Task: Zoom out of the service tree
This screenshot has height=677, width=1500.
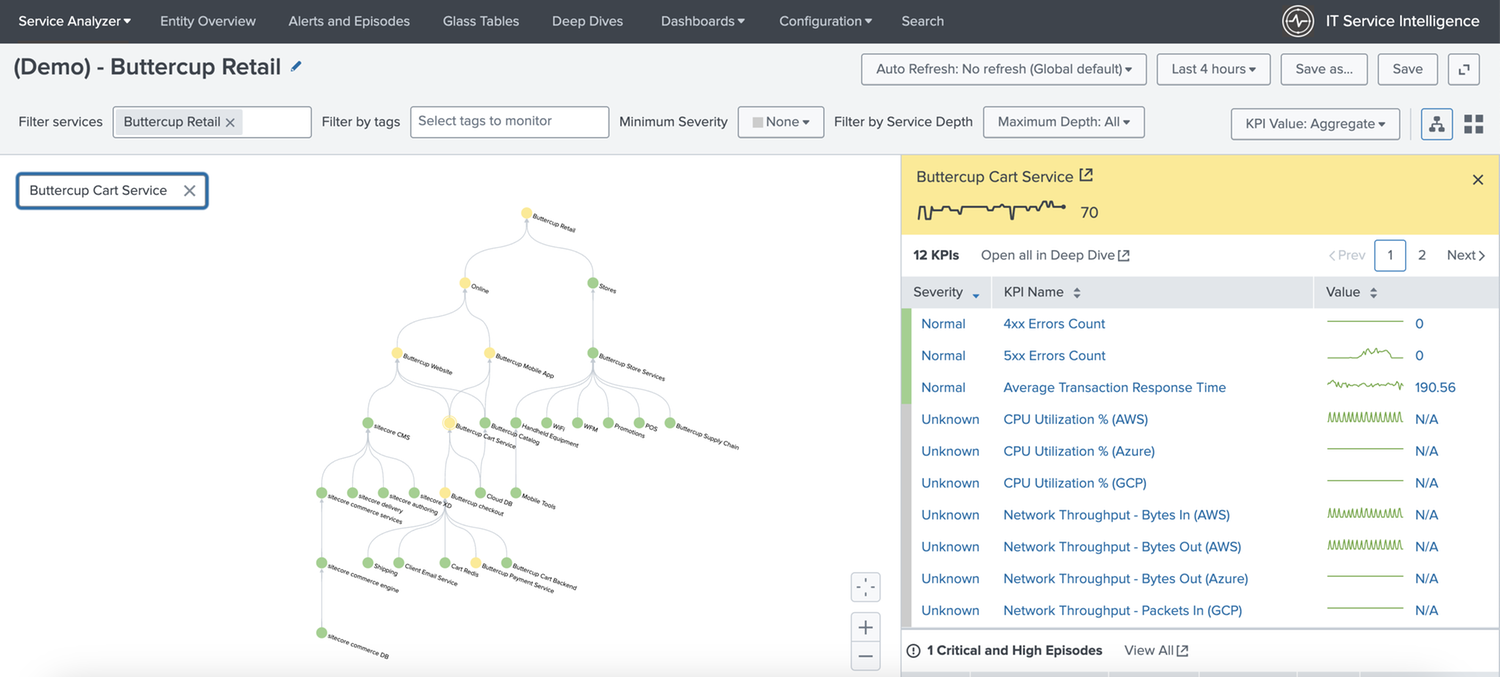Action: 866,657
